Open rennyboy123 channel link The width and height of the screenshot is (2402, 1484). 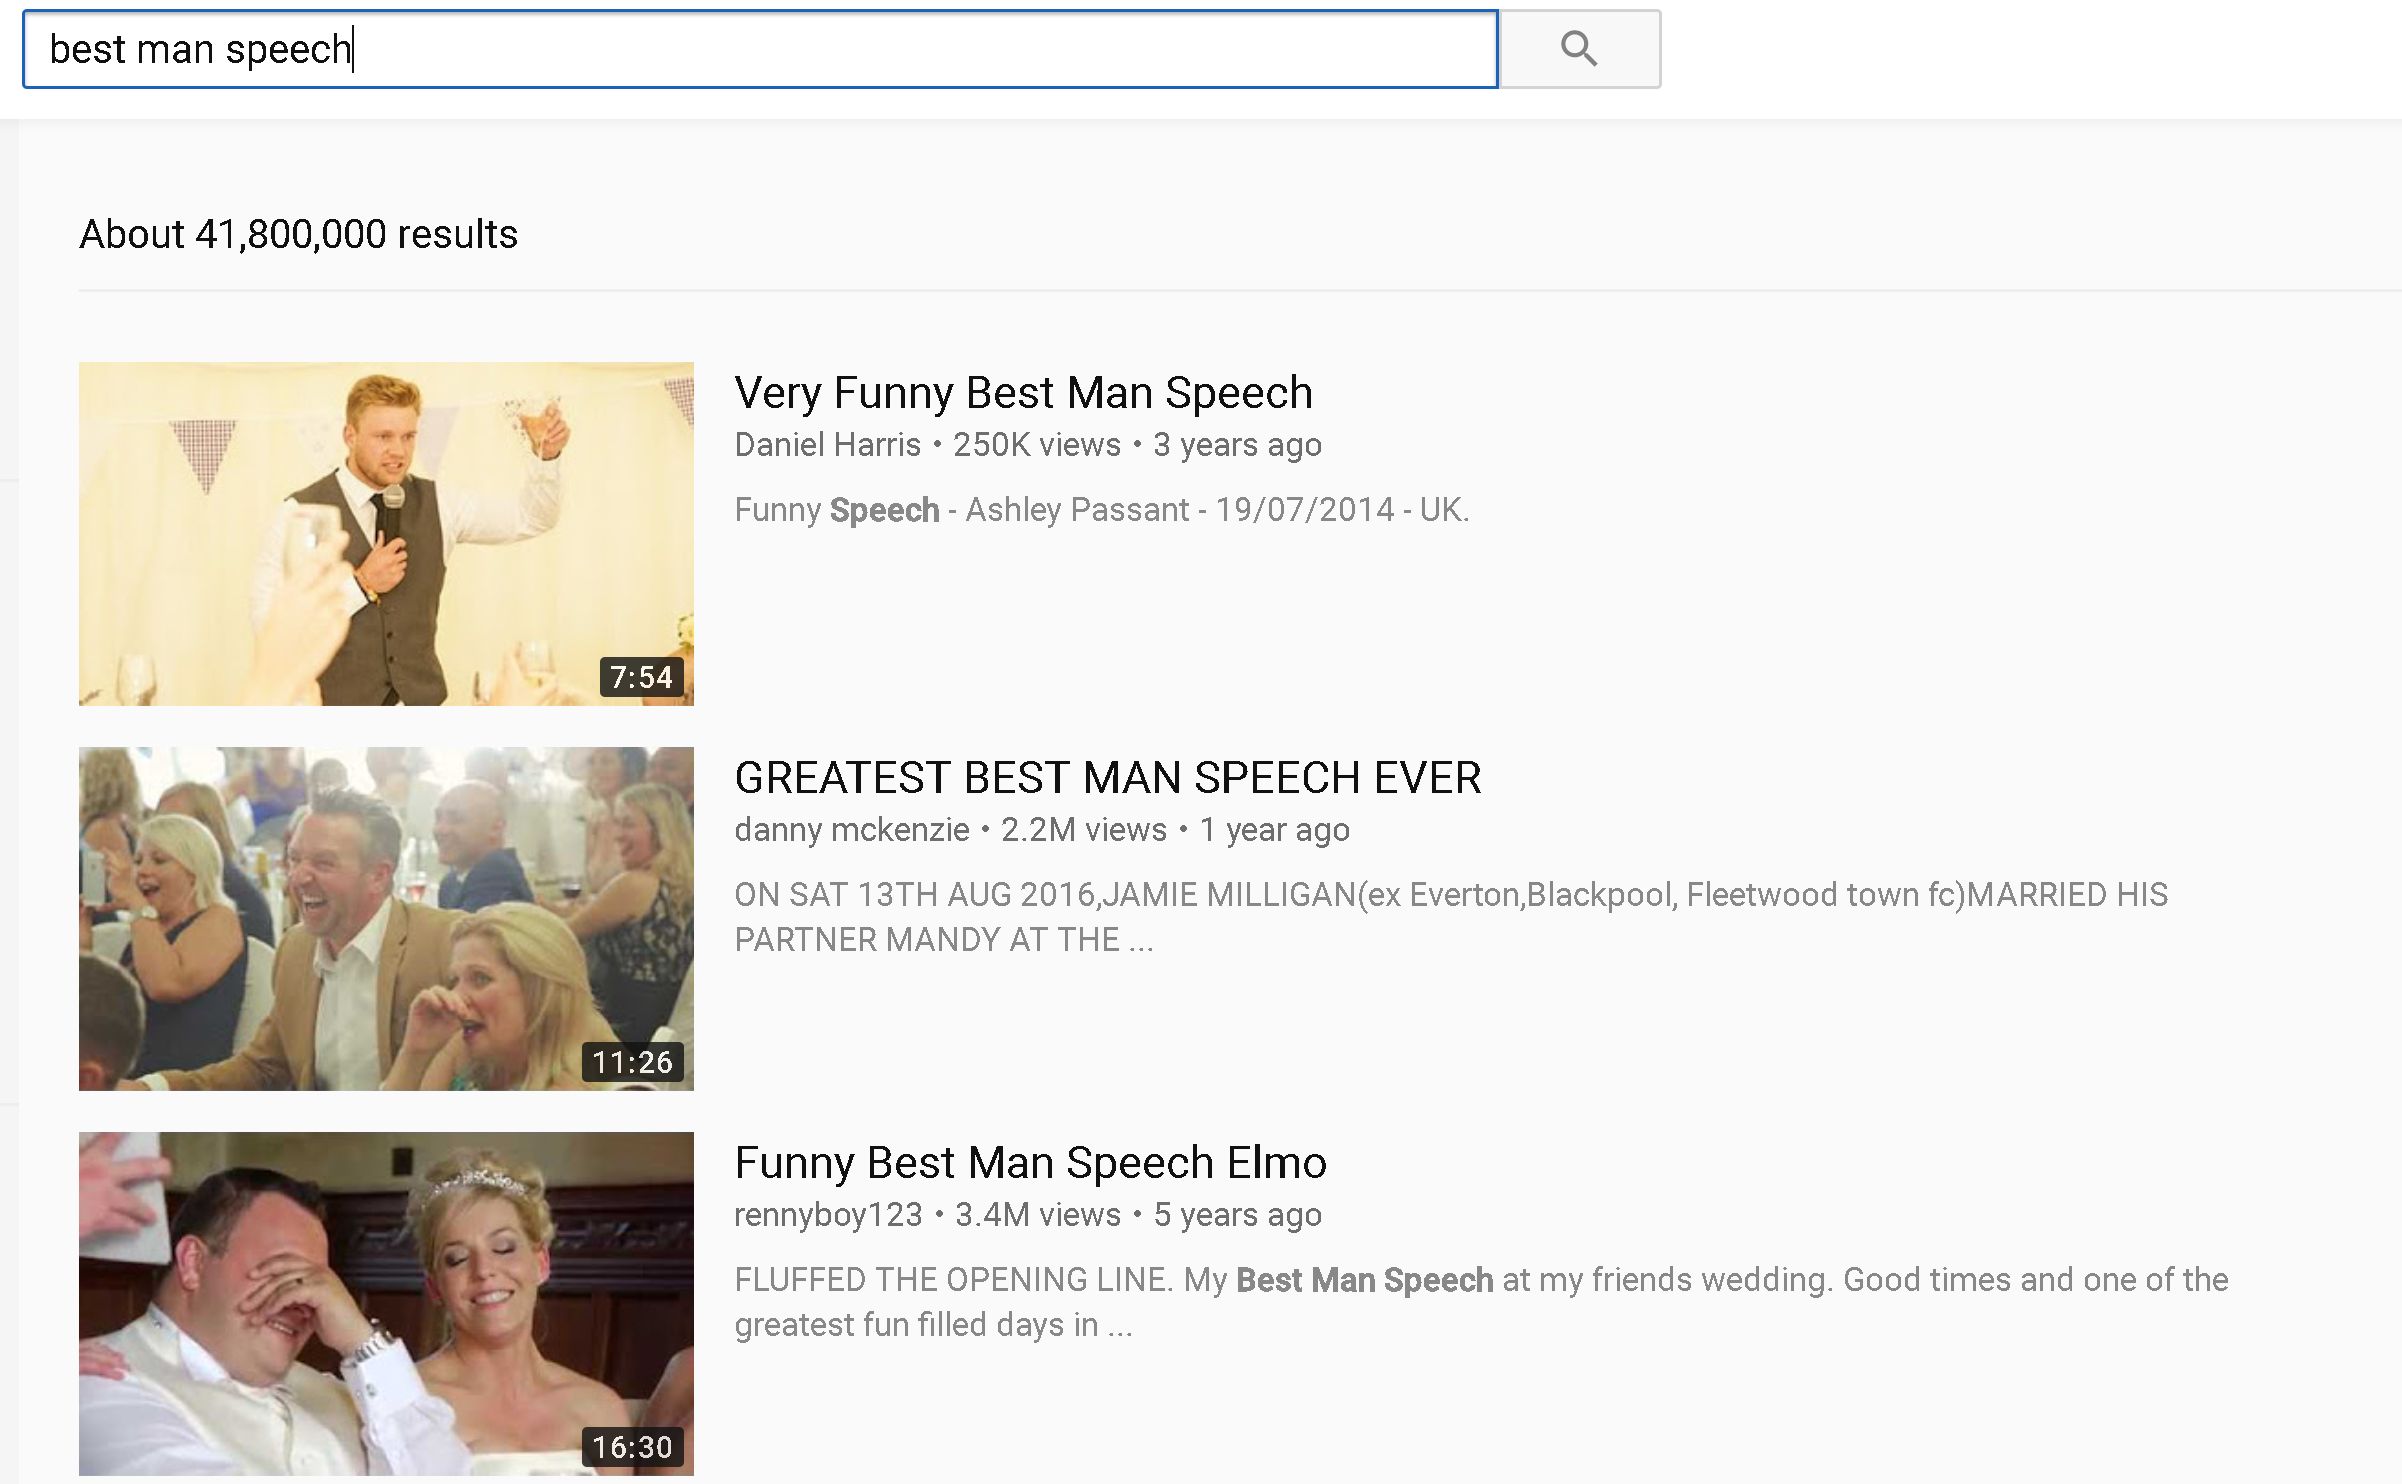click(x=828, y=1215)
